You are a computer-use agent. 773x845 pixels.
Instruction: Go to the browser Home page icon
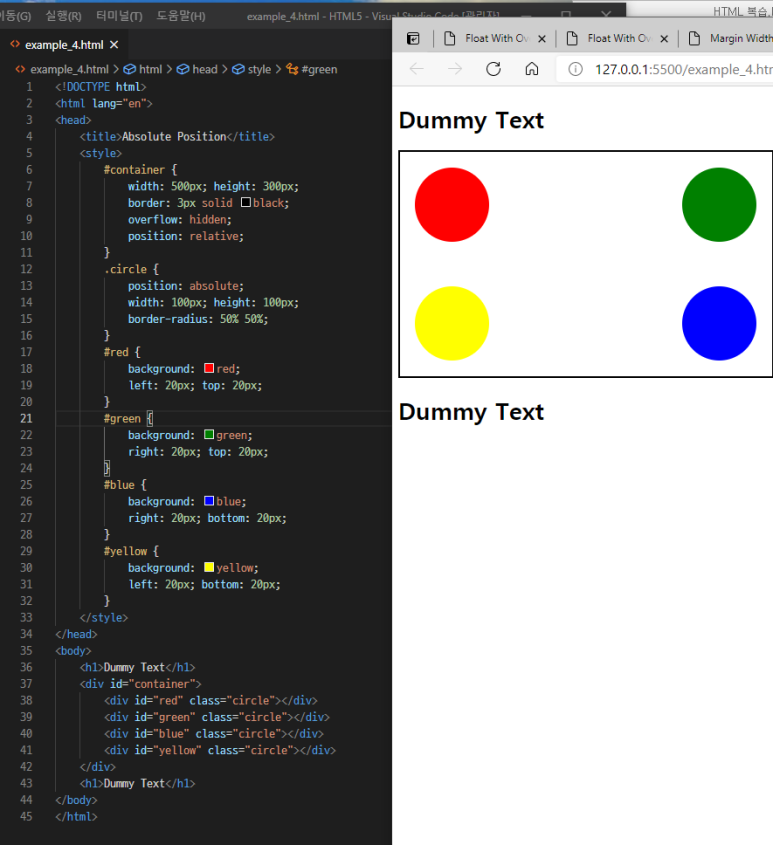click(532, 69)
